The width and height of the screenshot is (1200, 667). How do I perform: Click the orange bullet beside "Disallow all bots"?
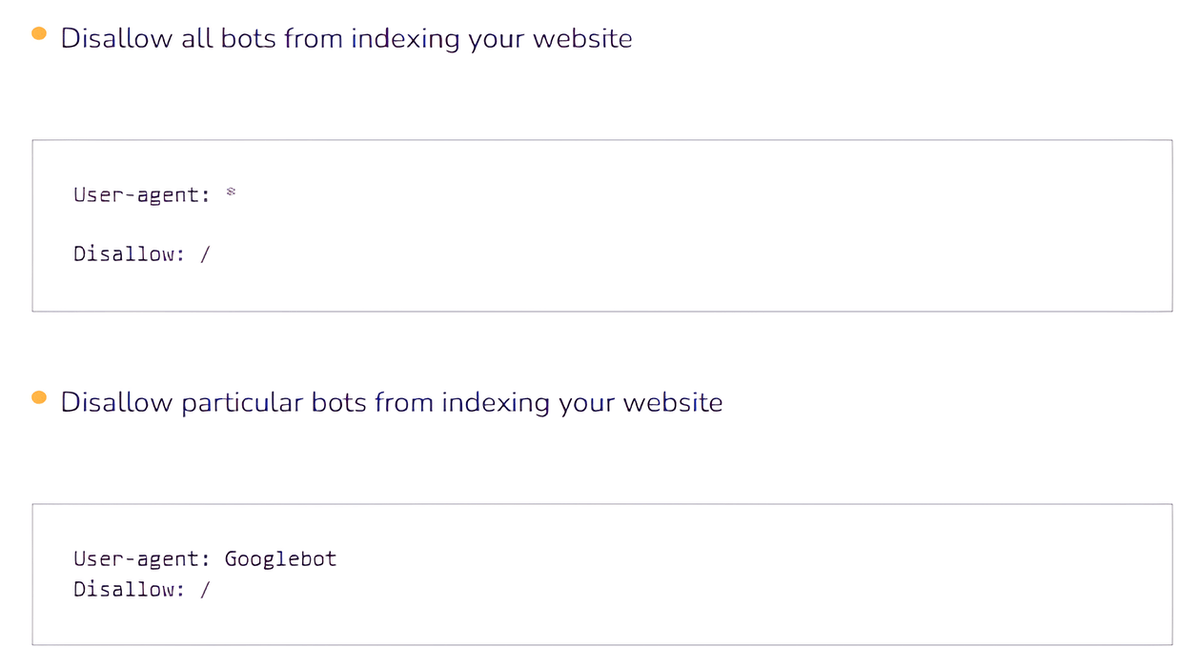point(40,33)
